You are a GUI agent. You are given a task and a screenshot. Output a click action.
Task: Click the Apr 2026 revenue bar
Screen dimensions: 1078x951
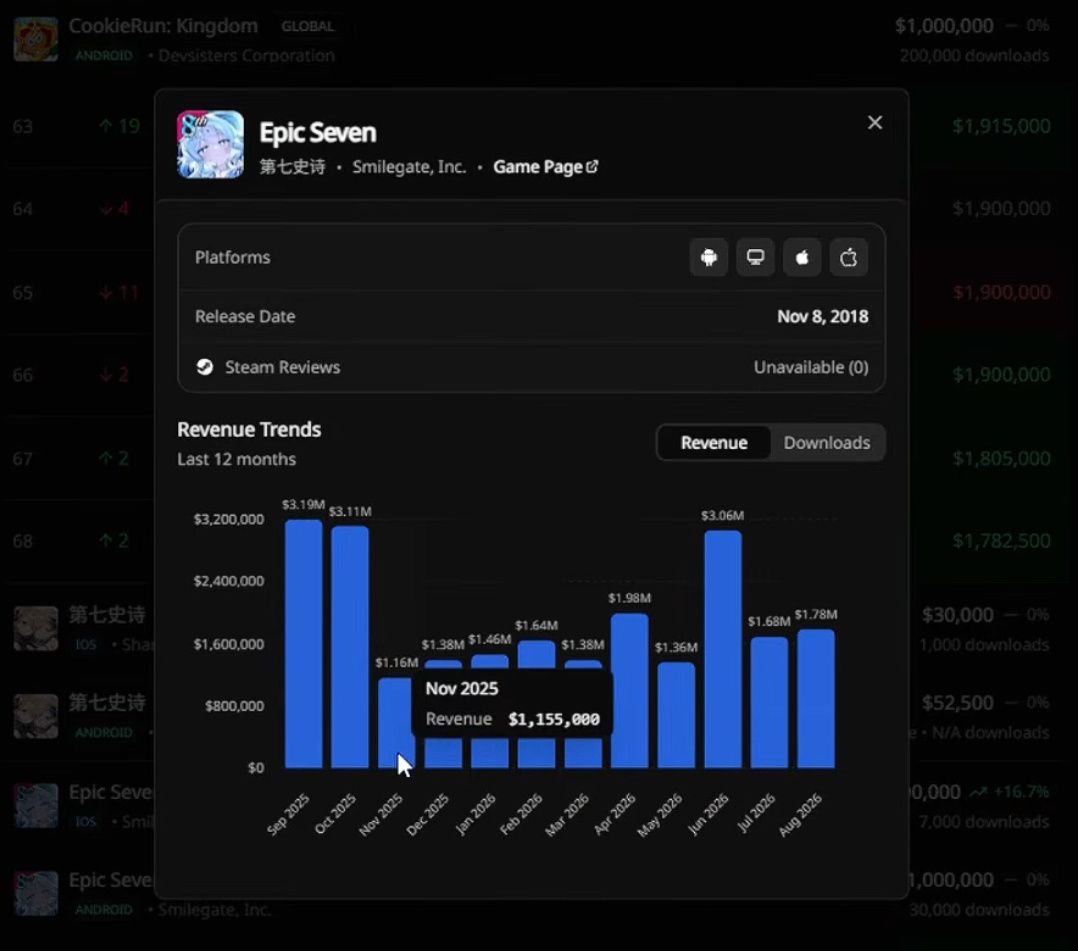(x=630, y=691)
